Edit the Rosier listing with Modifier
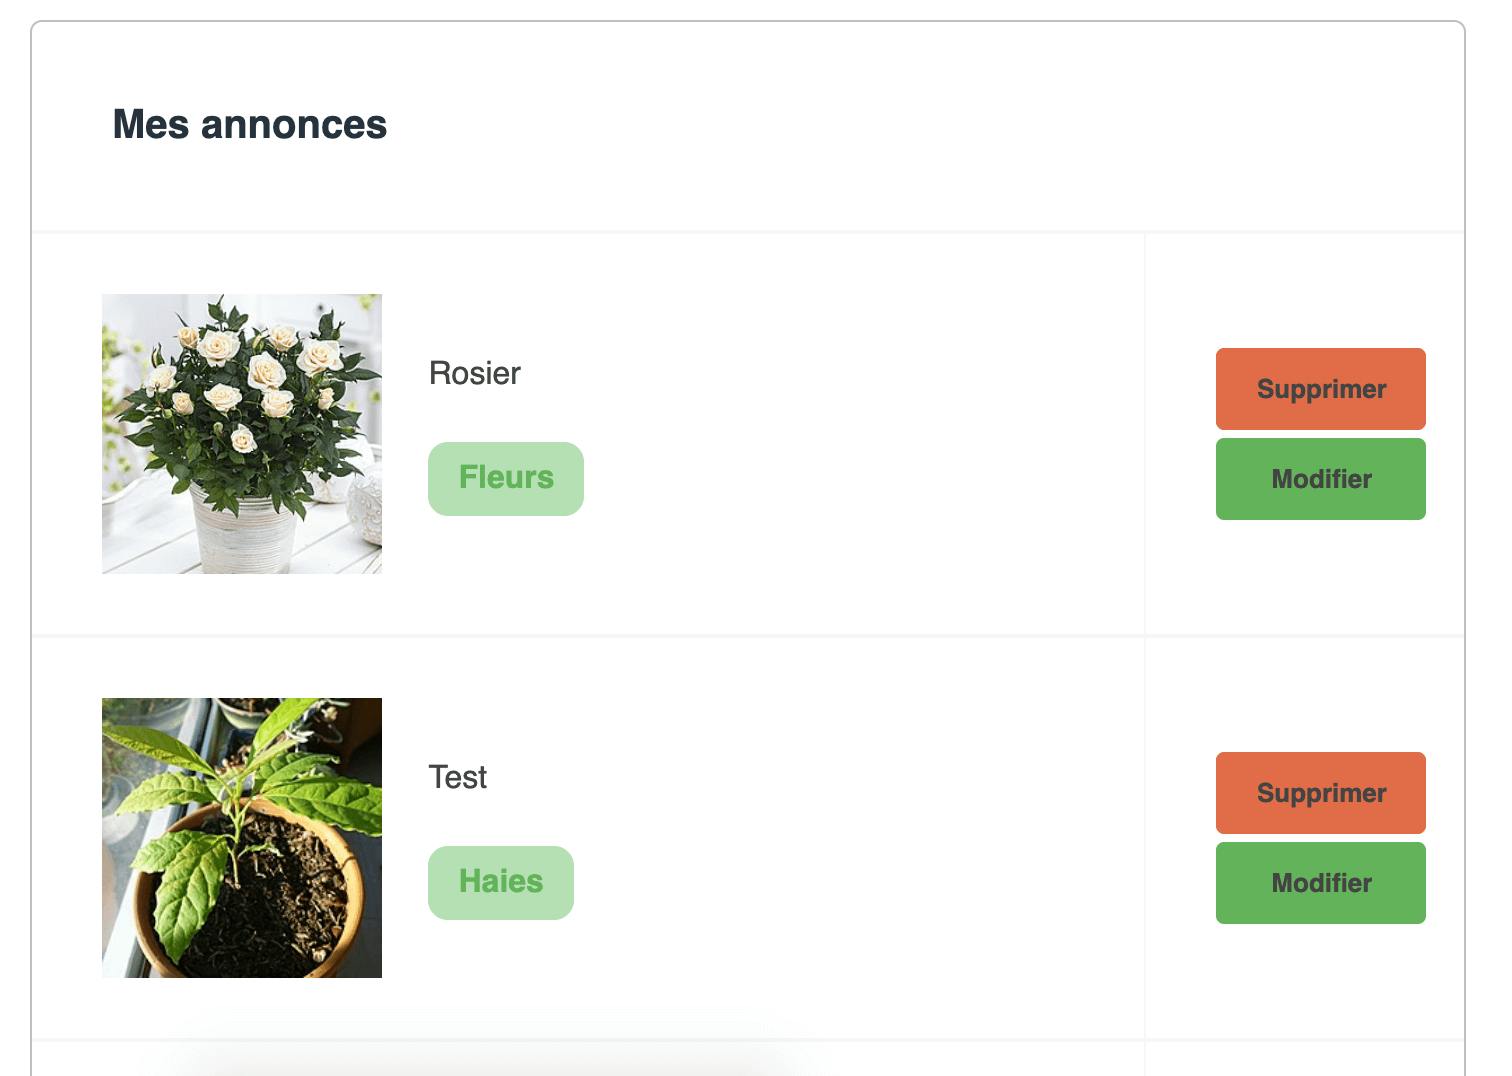Viewport: 1512px width, 1076px height. pos(1320,479)
